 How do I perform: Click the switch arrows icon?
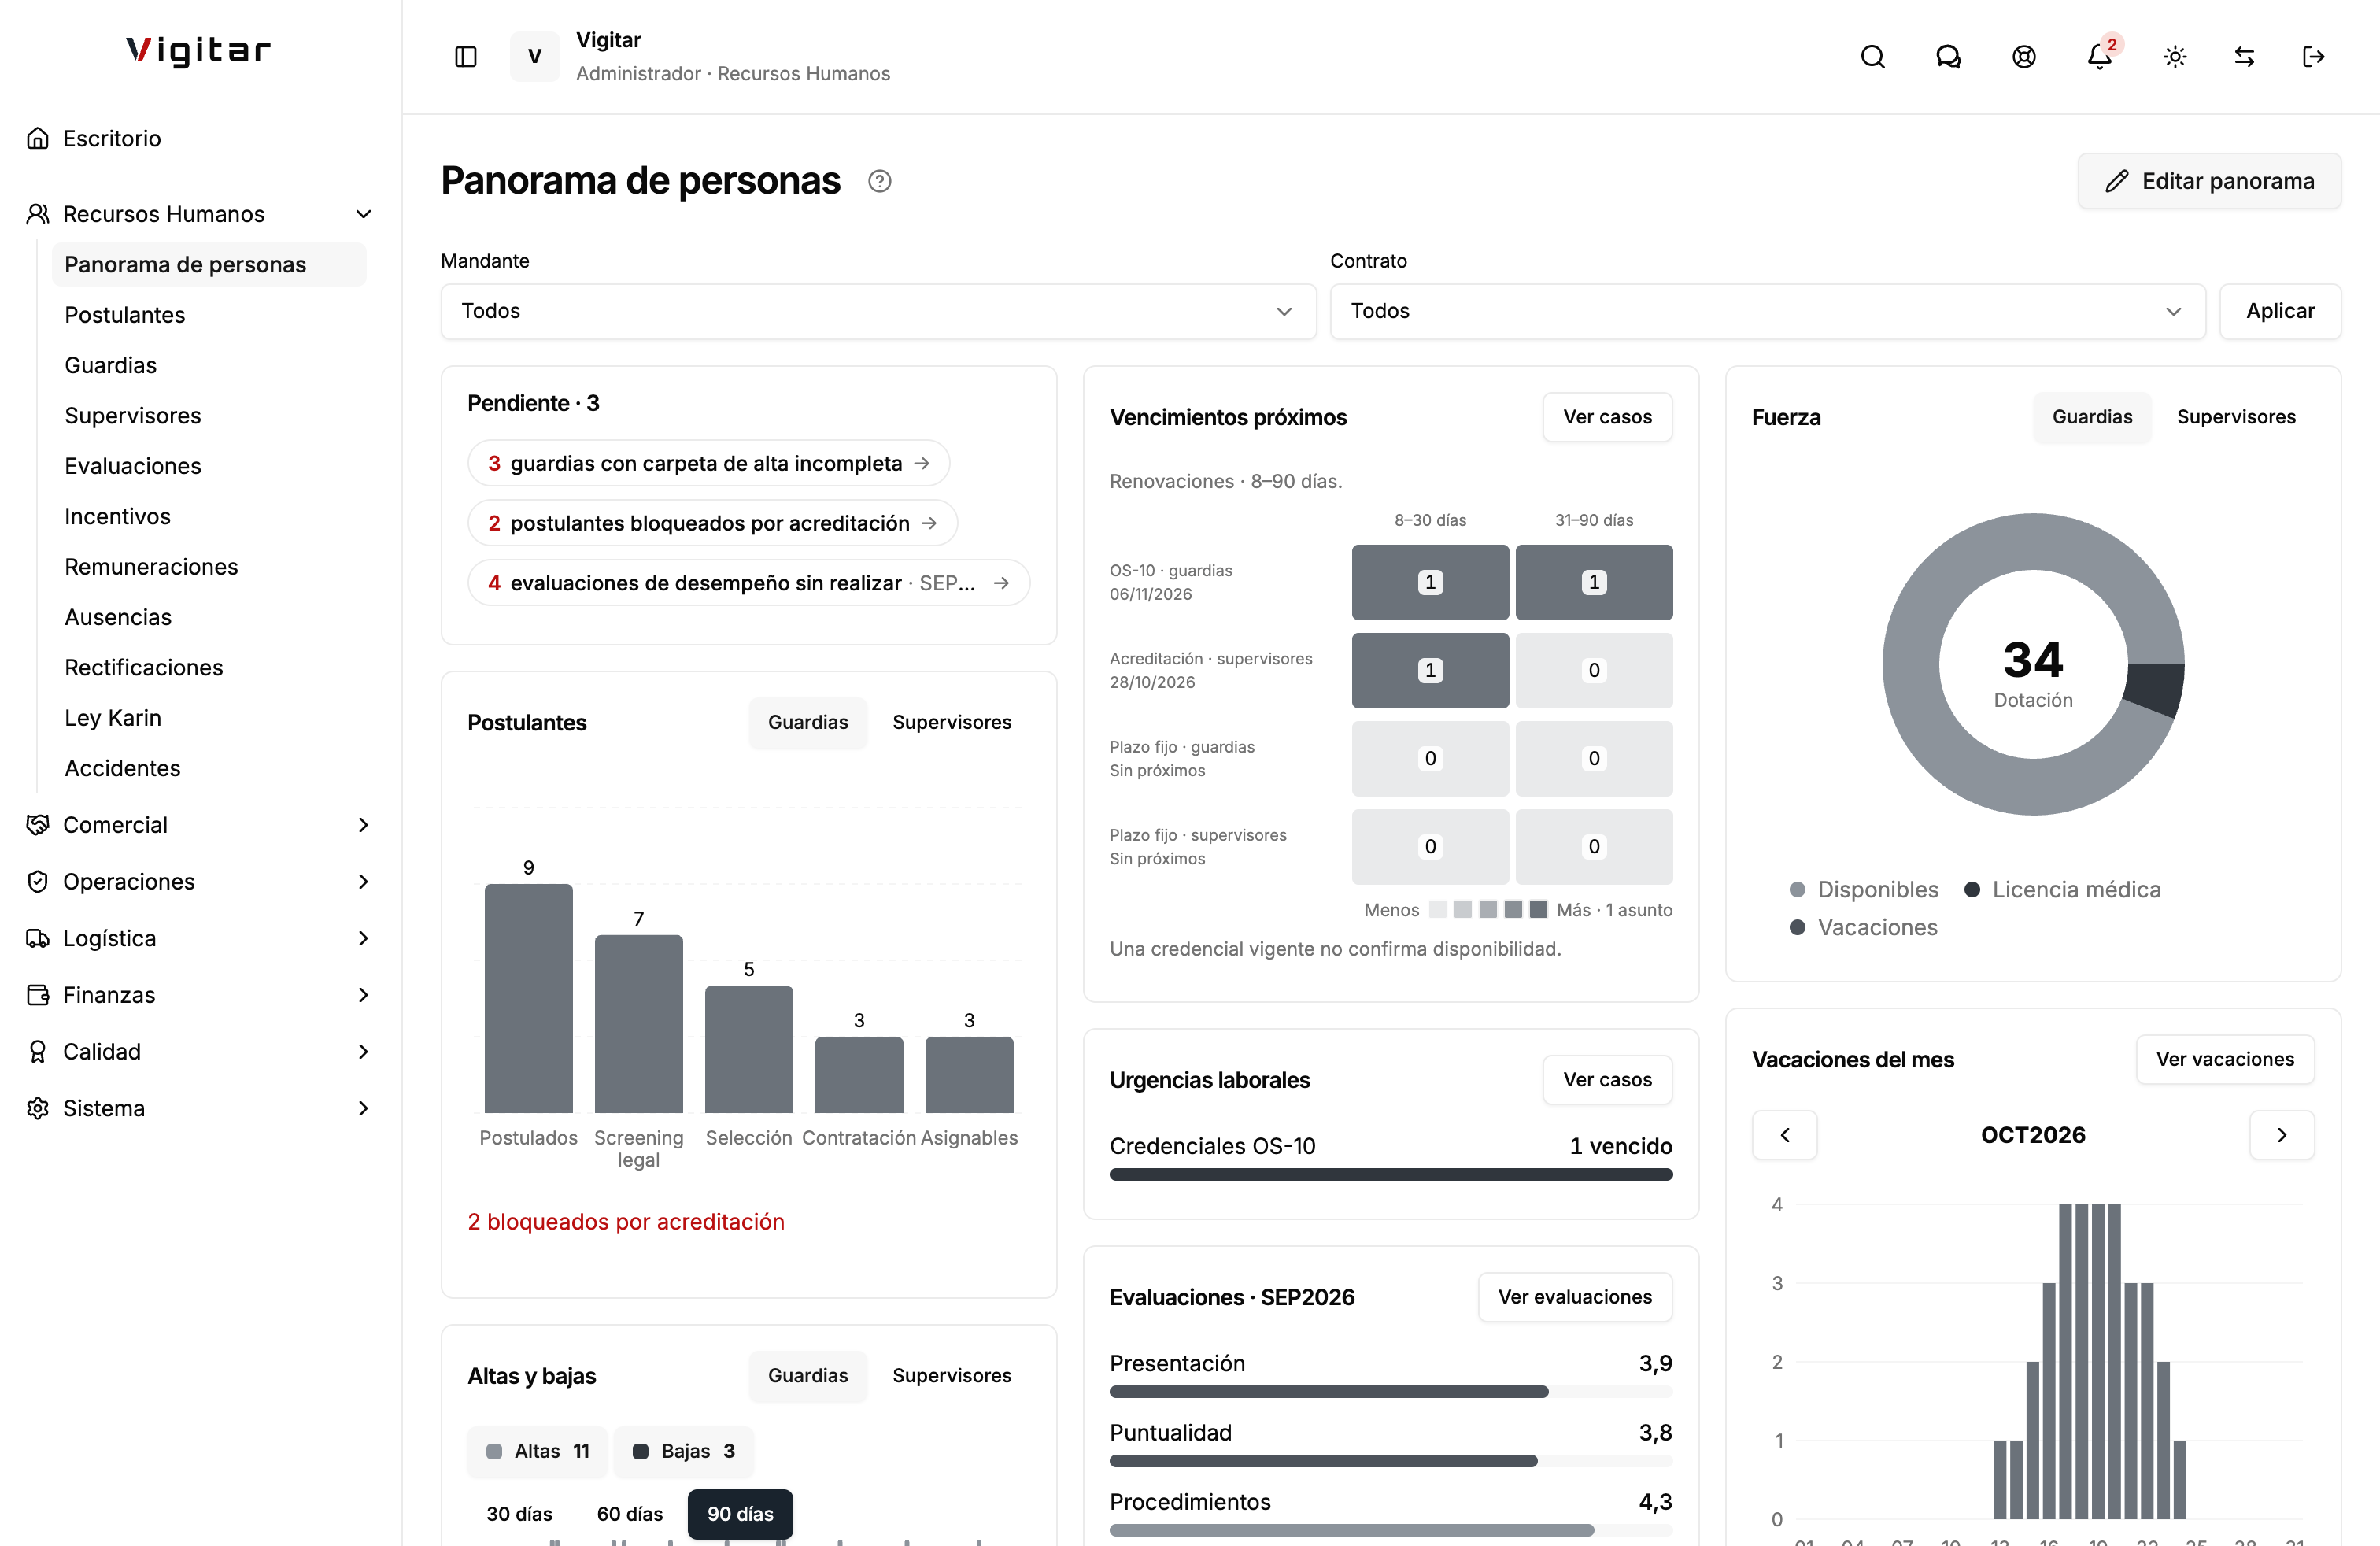[x=2244, y=57]
